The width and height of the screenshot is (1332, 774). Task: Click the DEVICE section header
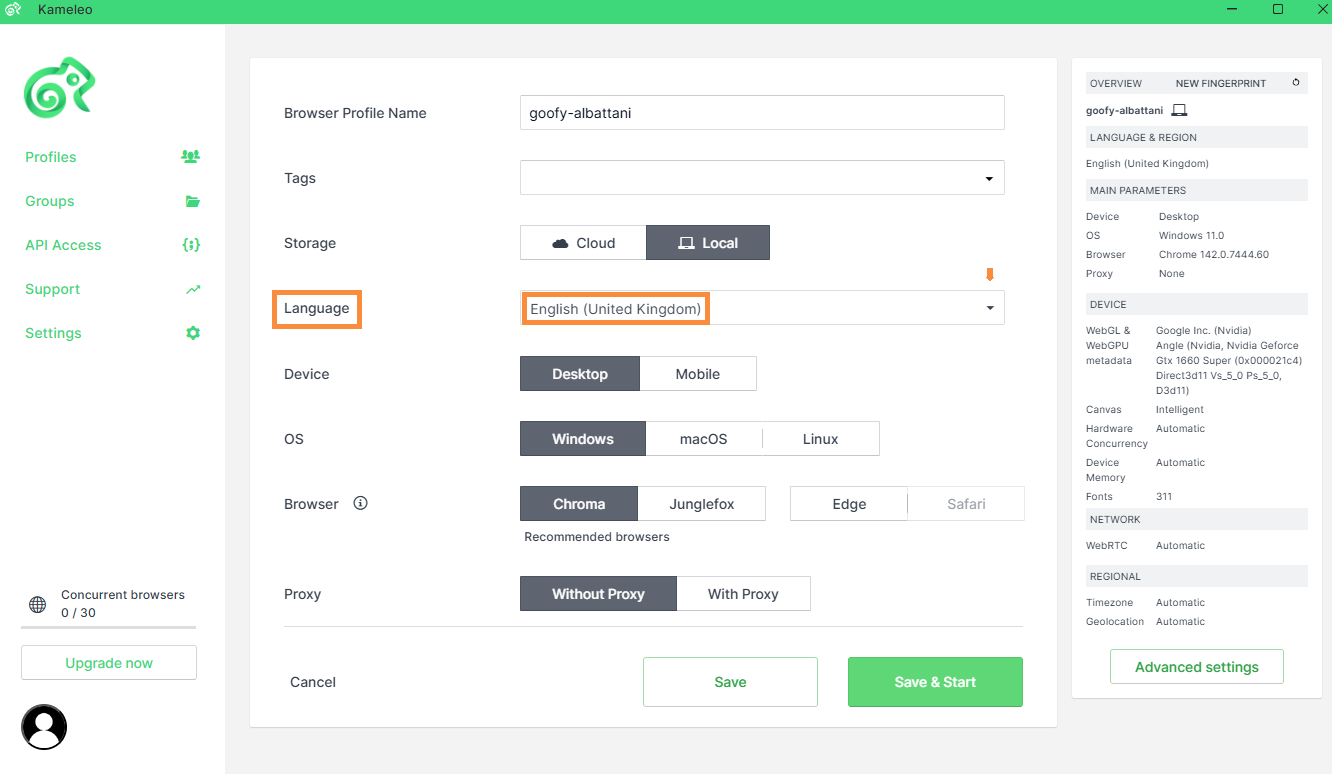1197,304
